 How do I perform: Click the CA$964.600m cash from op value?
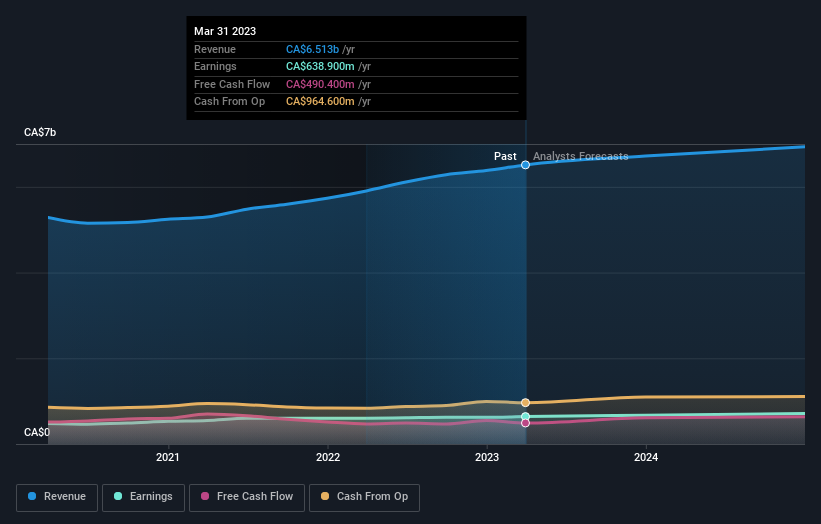point(320,102)
